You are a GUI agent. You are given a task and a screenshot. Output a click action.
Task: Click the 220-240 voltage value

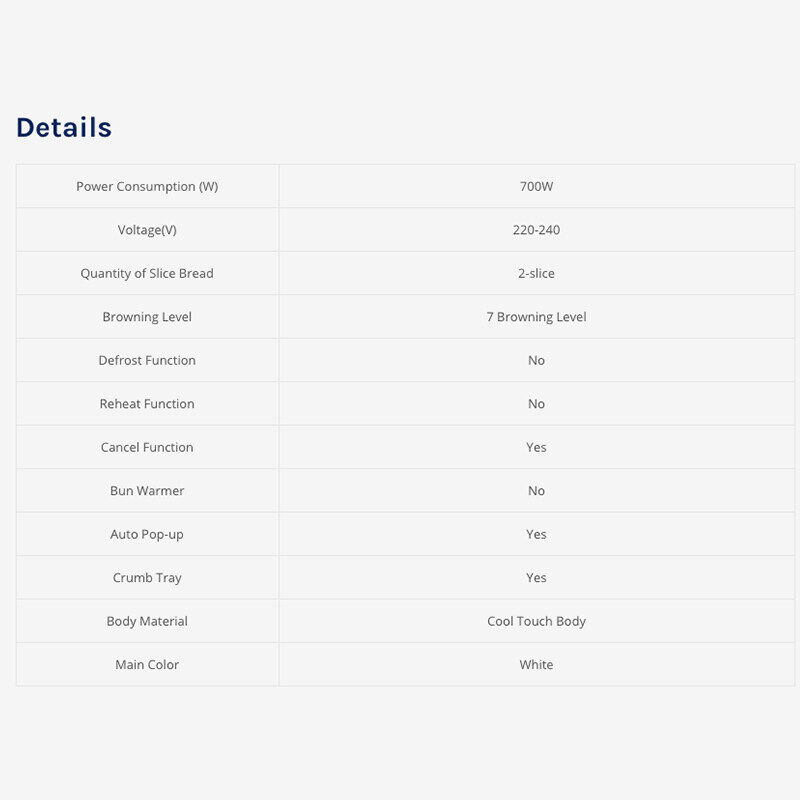point(536,230)
